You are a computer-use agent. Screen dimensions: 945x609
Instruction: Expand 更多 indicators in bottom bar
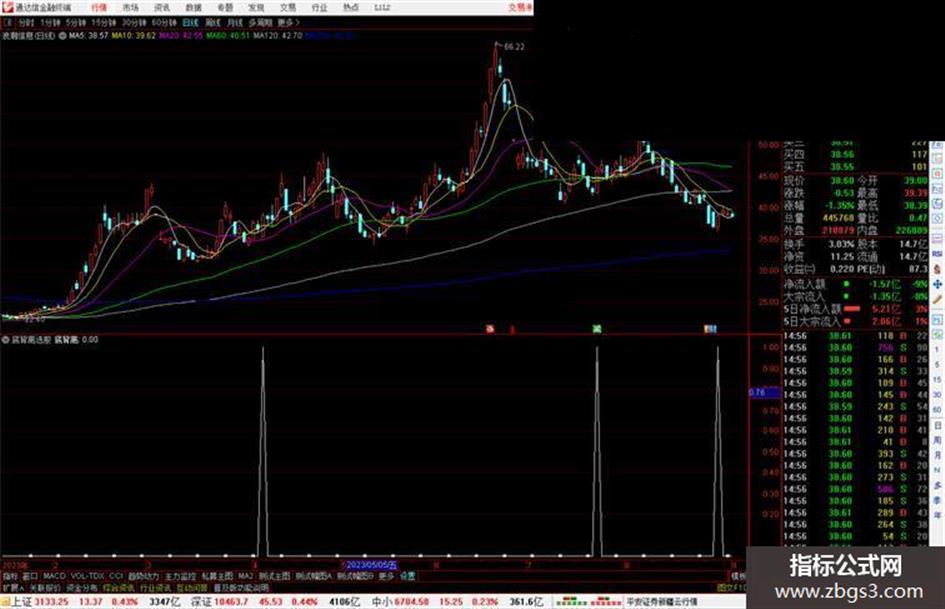(x=386, y=576)
